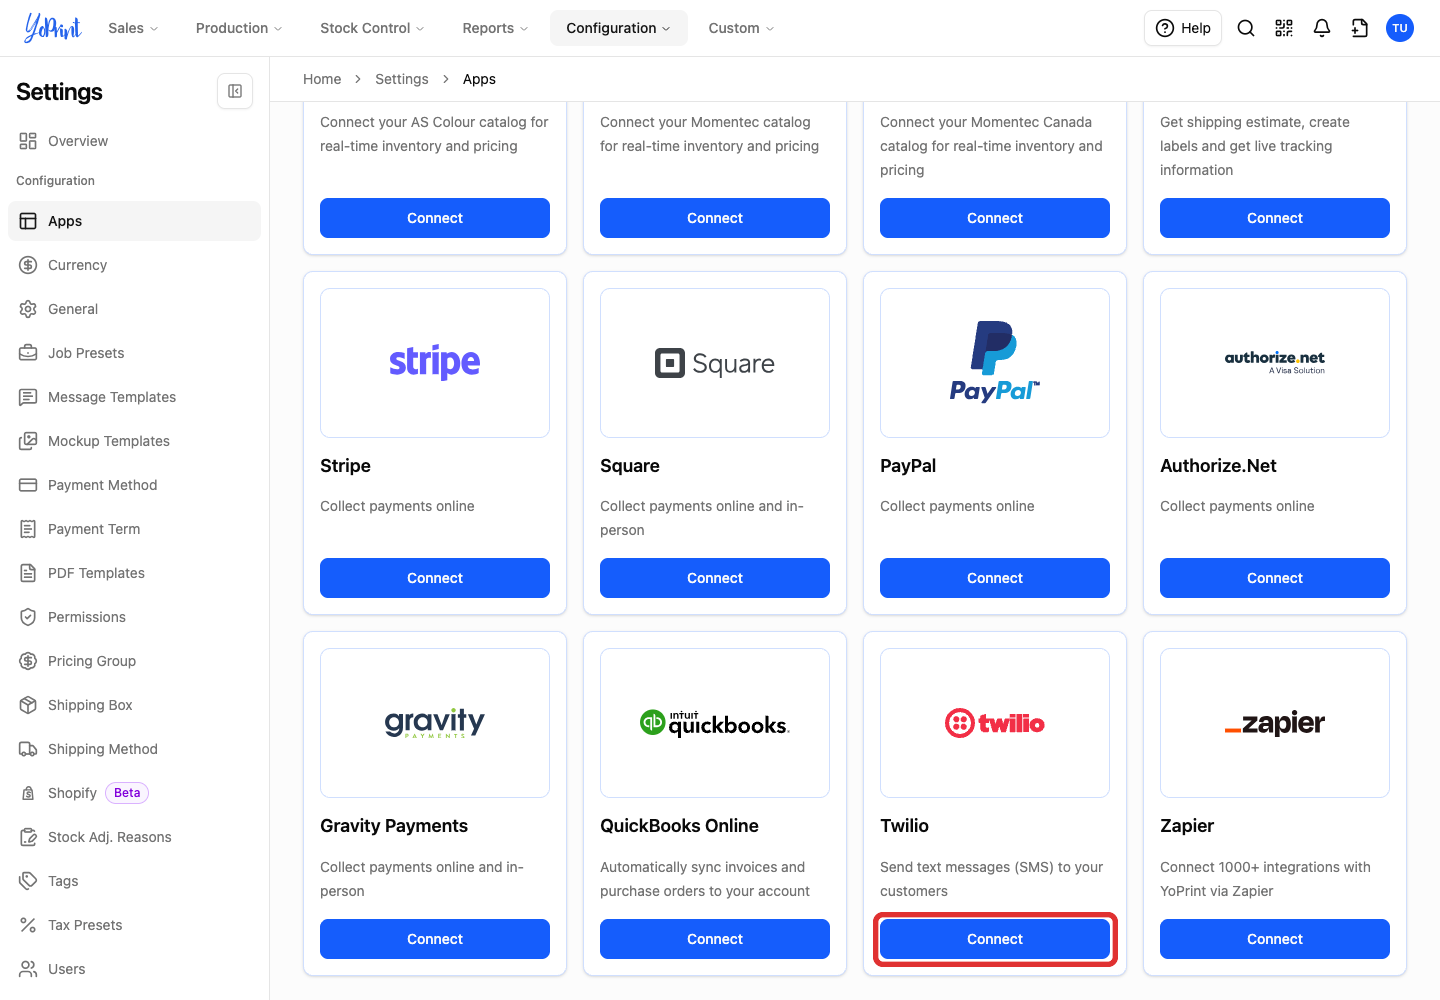The height and width of the screenshot is (1000, 1440).
Task: Connect the Authorize.Net app
Action: click(1275, 578)
